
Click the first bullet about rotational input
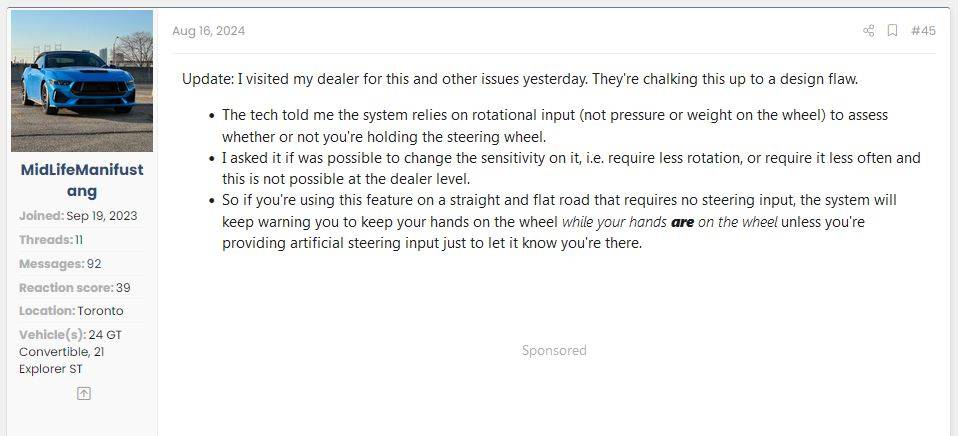[555, 126]
